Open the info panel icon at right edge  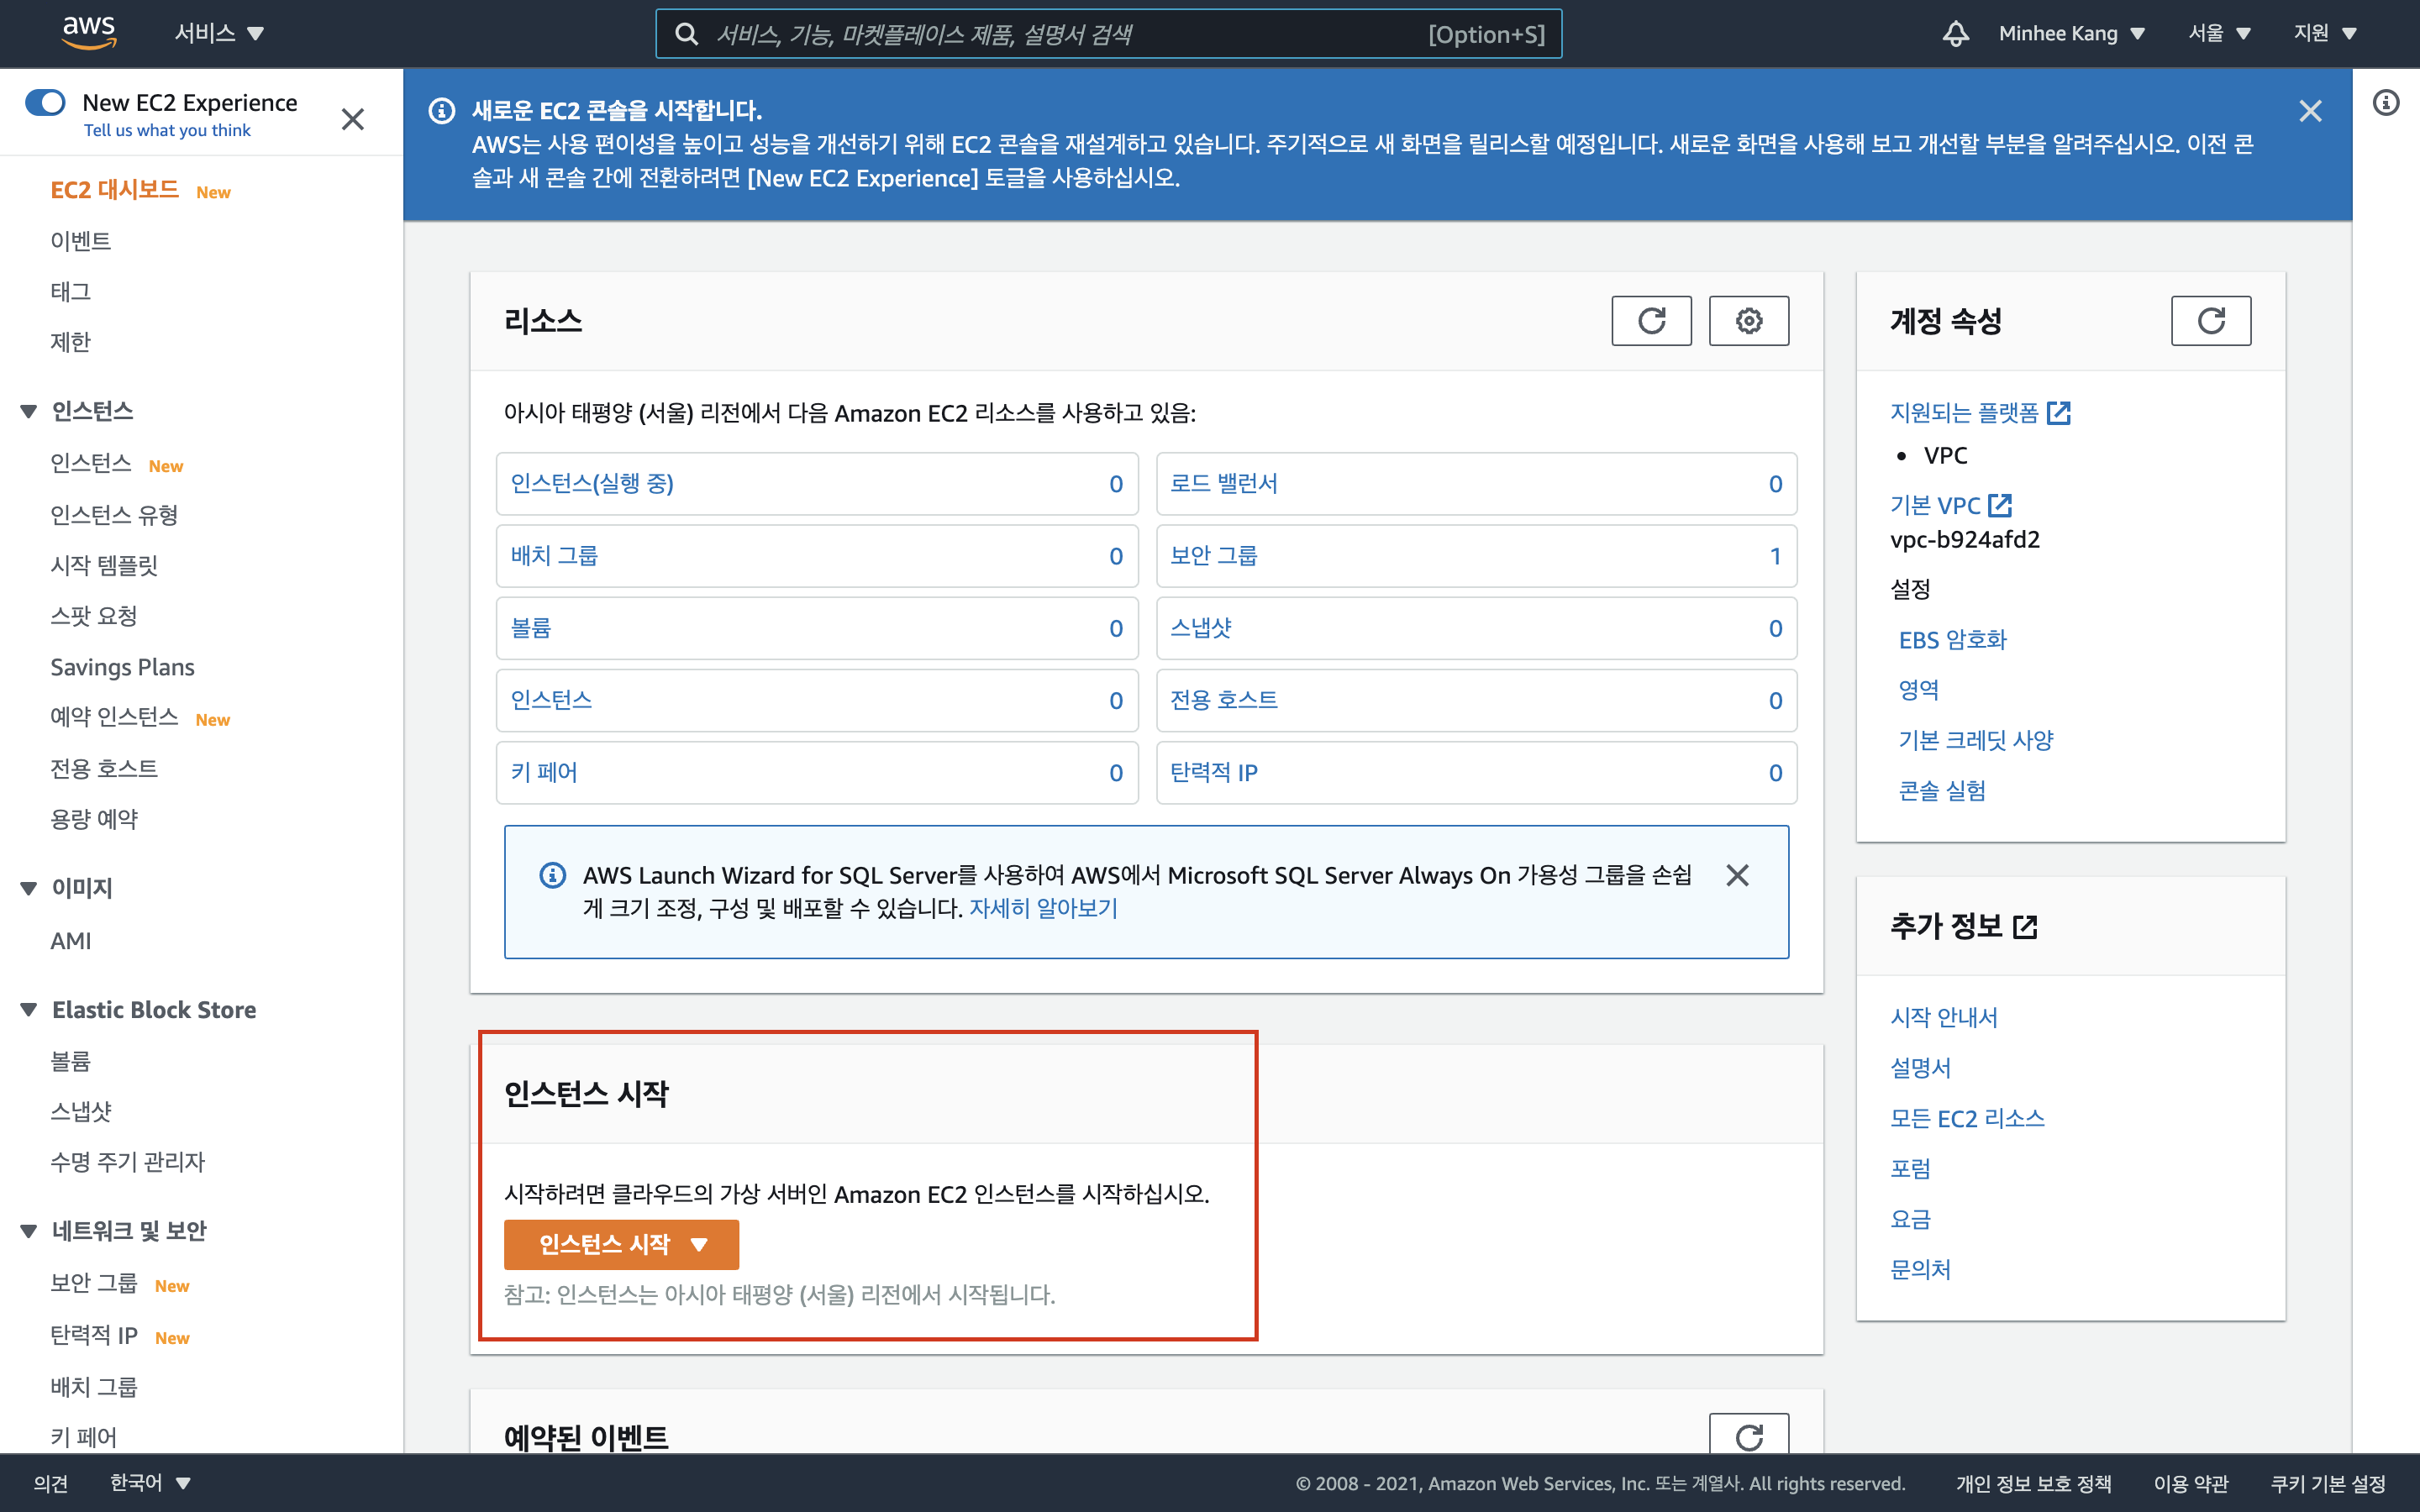2386,103
